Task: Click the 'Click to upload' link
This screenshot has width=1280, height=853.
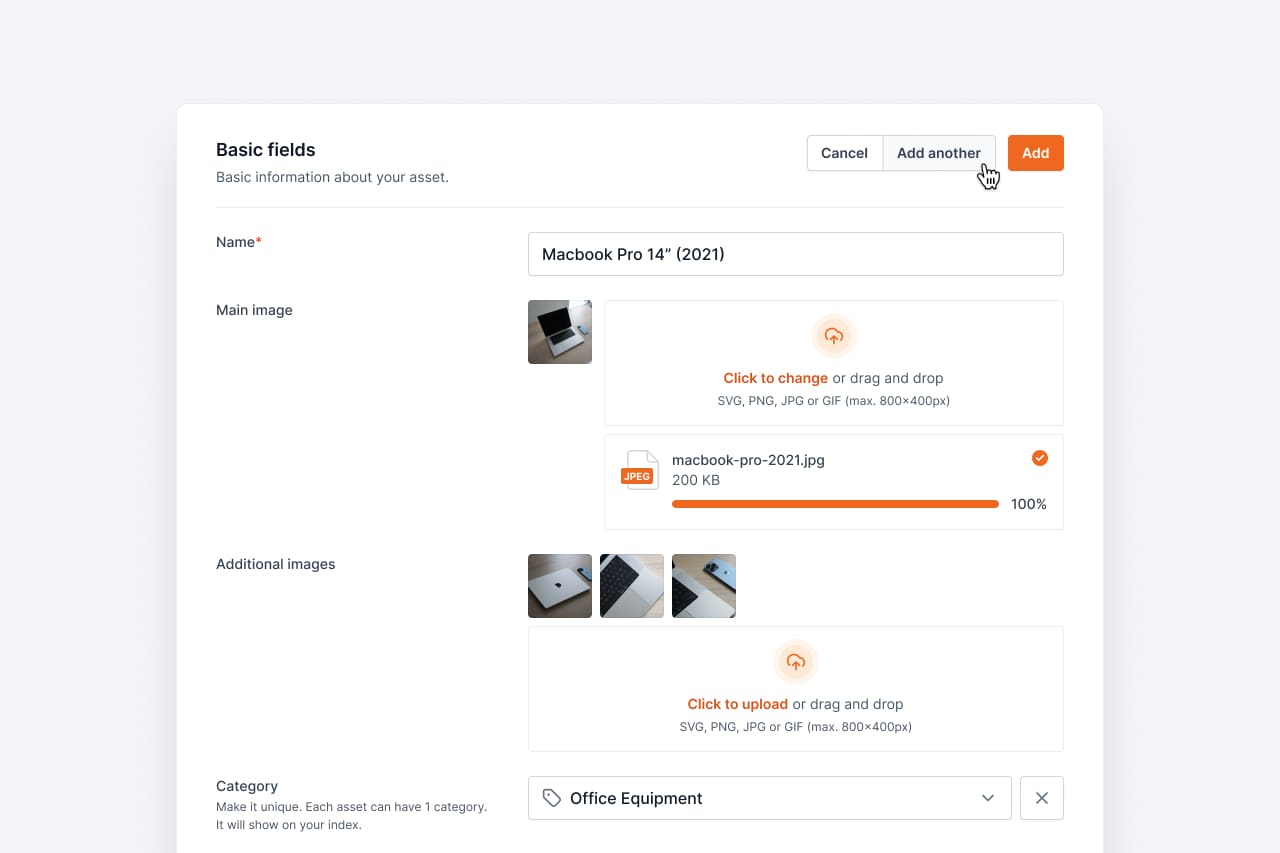Action: (737, 704)
